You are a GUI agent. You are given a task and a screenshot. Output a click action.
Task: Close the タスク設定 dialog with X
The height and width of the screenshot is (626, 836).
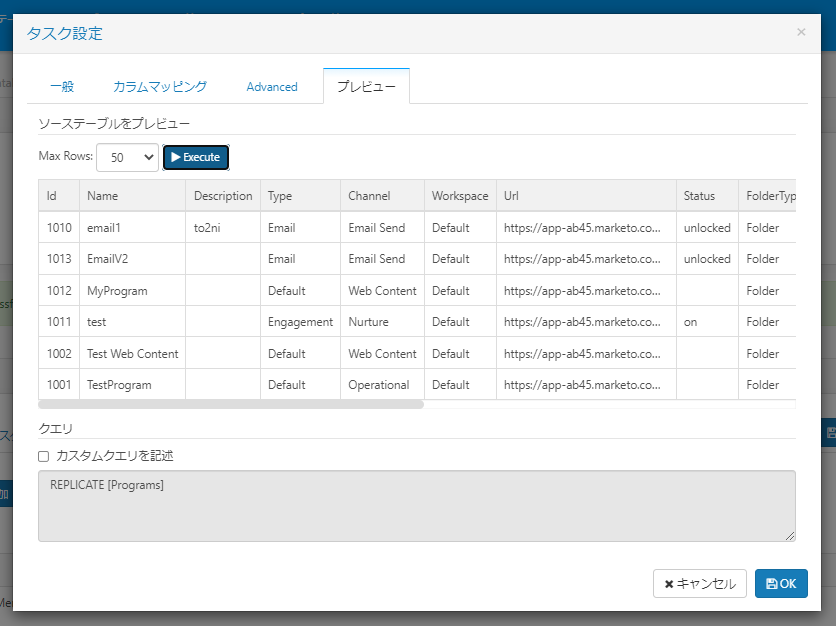point(801,32)
